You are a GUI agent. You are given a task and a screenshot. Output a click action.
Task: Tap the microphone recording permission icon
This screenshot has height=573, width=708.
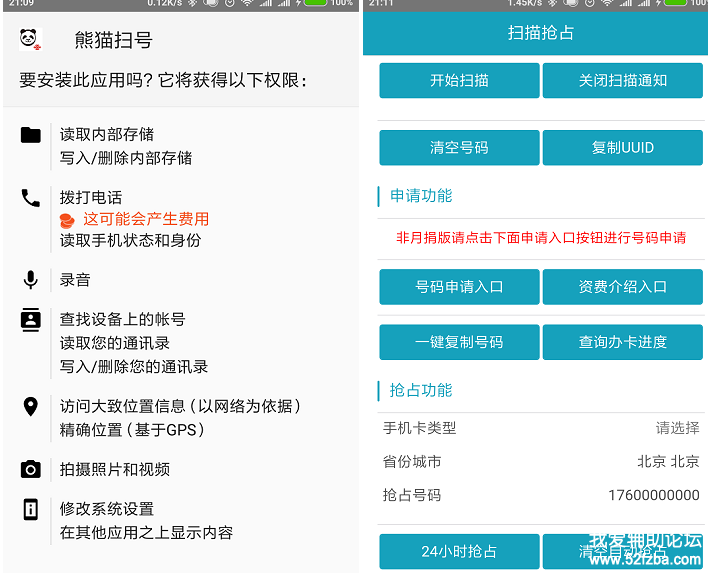pyautogui.click(x=31, y=280)
